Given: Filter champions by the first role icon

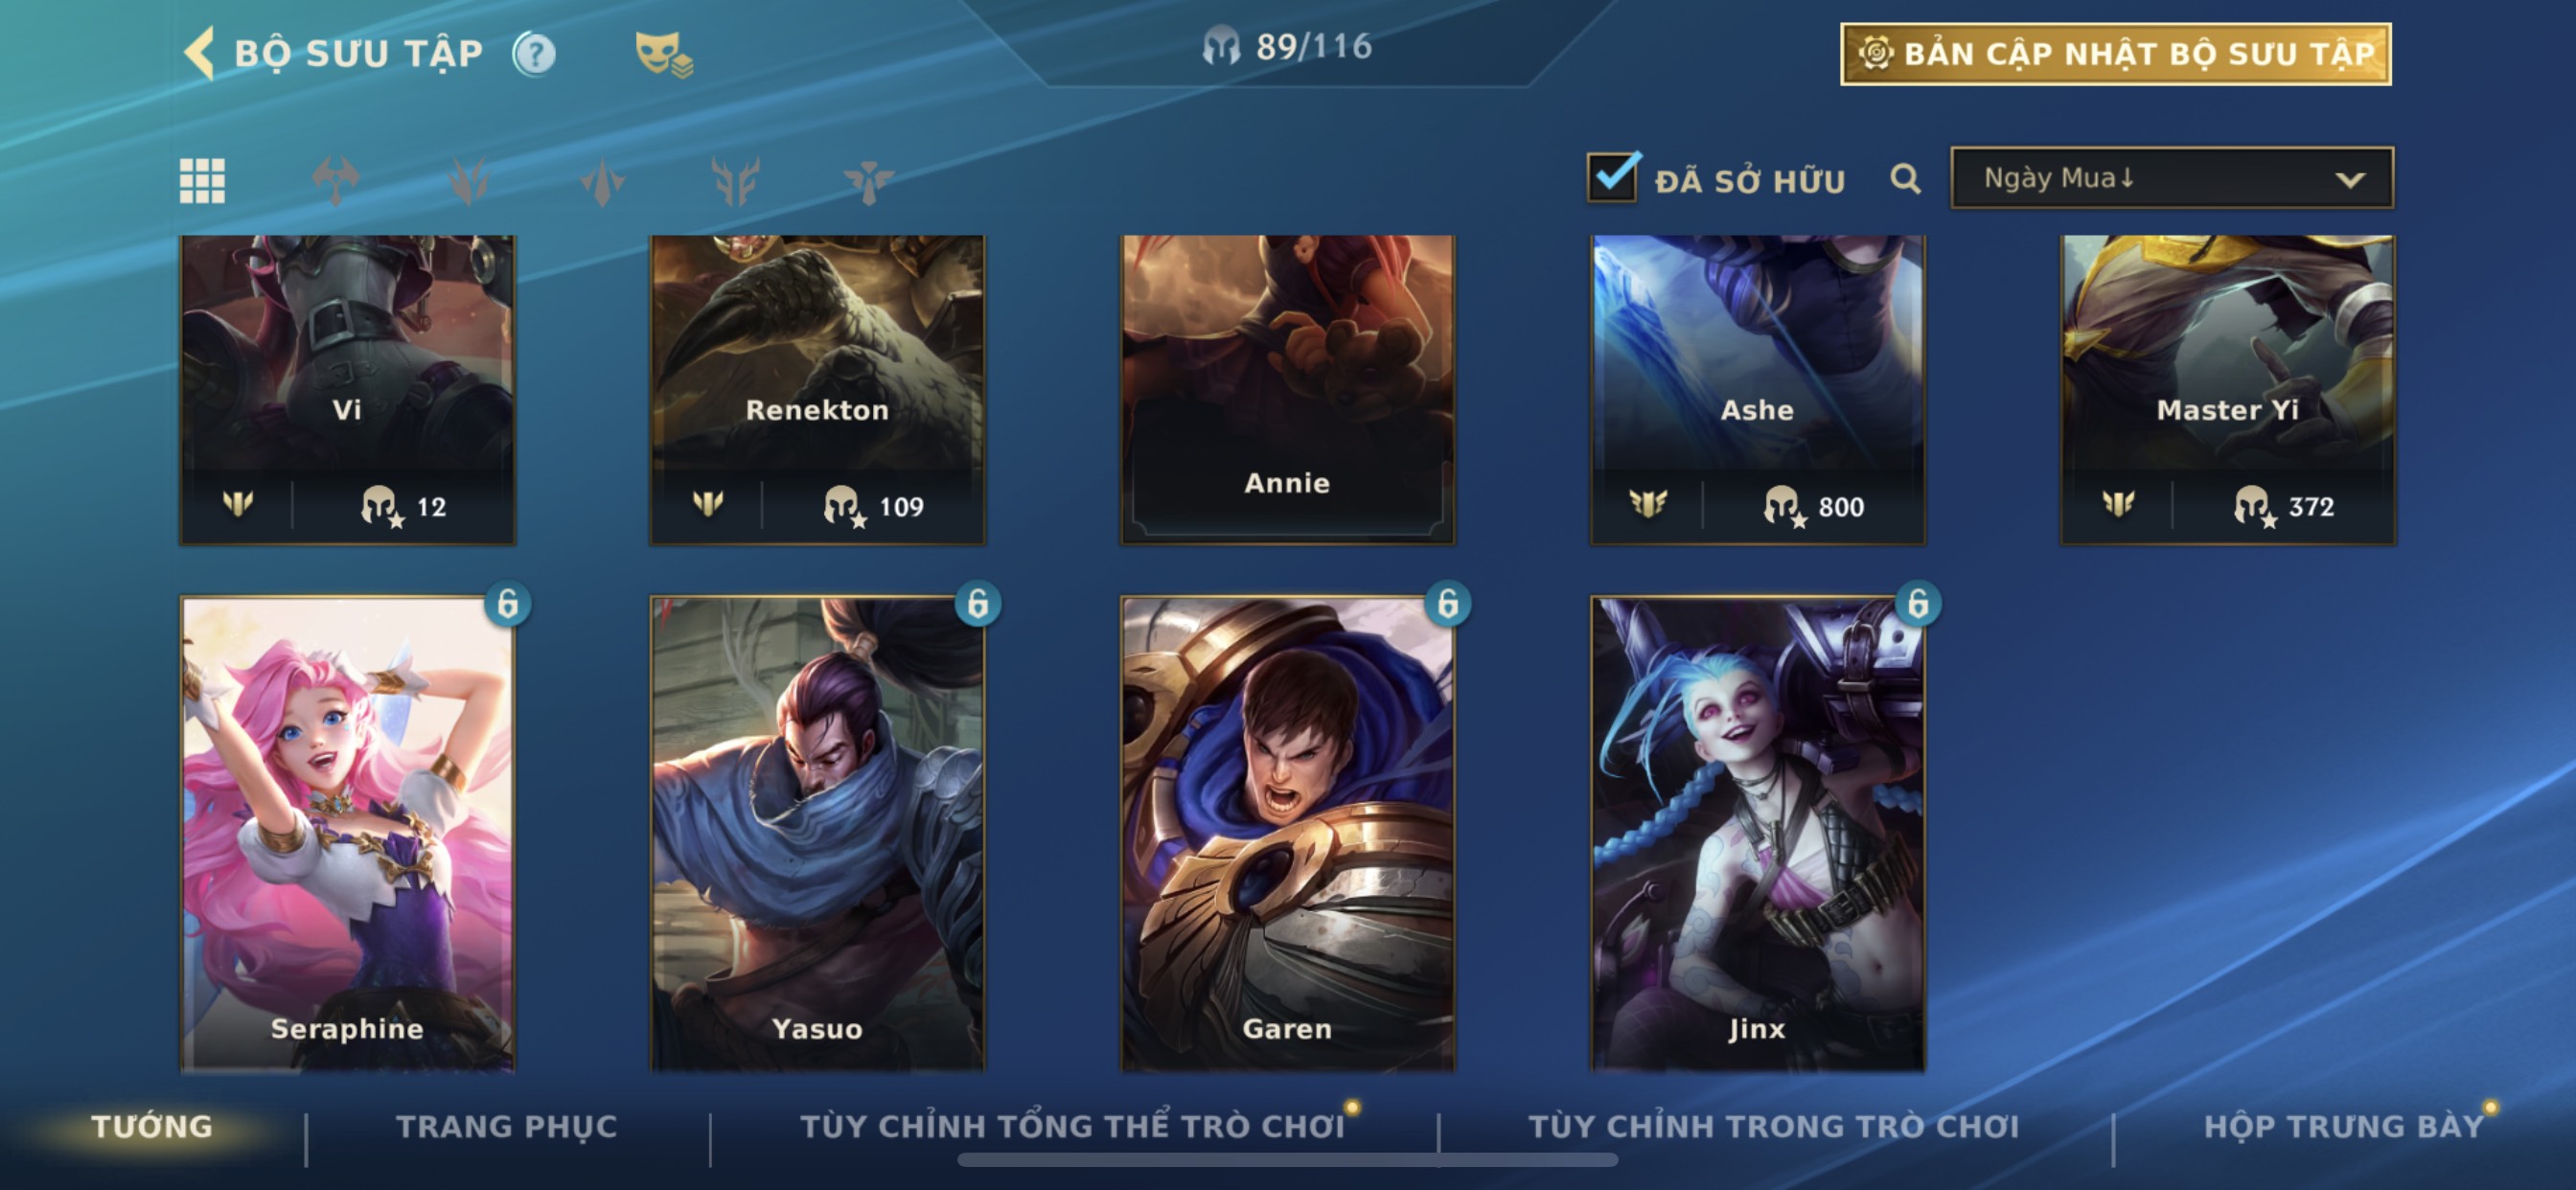Looking at the screenshot, I should pos(335,181).
